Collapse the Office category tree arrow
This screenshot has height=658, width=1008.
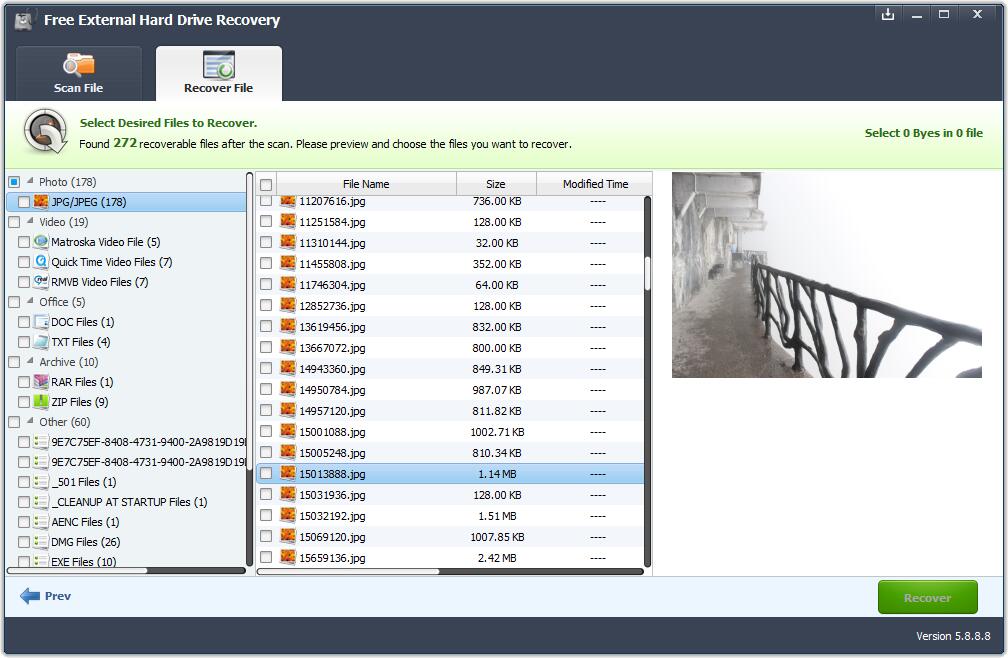click(x=30, y=301)
